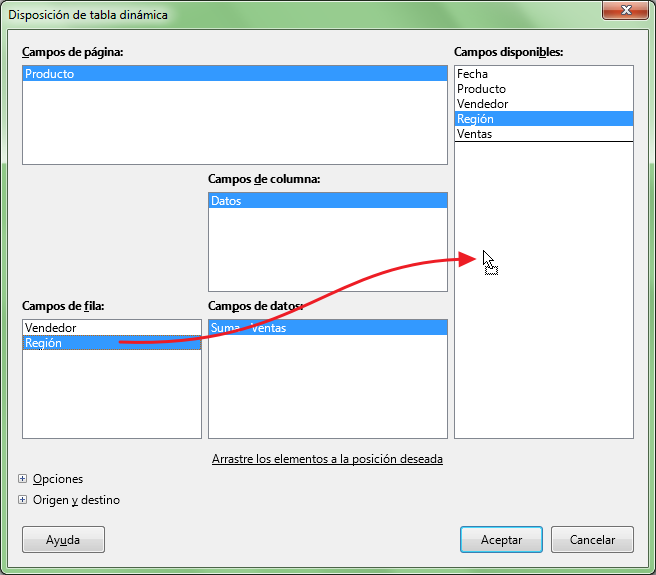The width and height of the screenshot is (656, 575).
Task: Click empty space below Datos in column fields
Action: [x=327, y=250]
